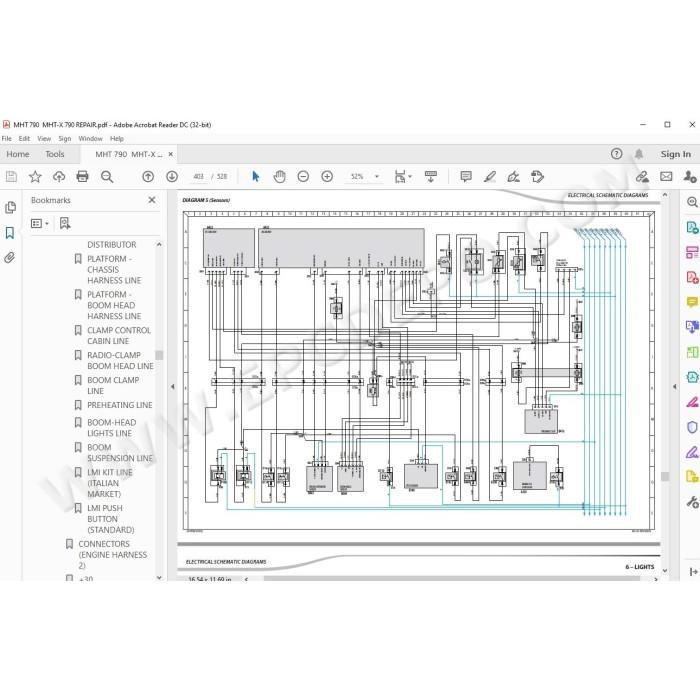Click the Print file icon
Image resolution: width=700 pixels, height=700 pixels.
point(83,176)
